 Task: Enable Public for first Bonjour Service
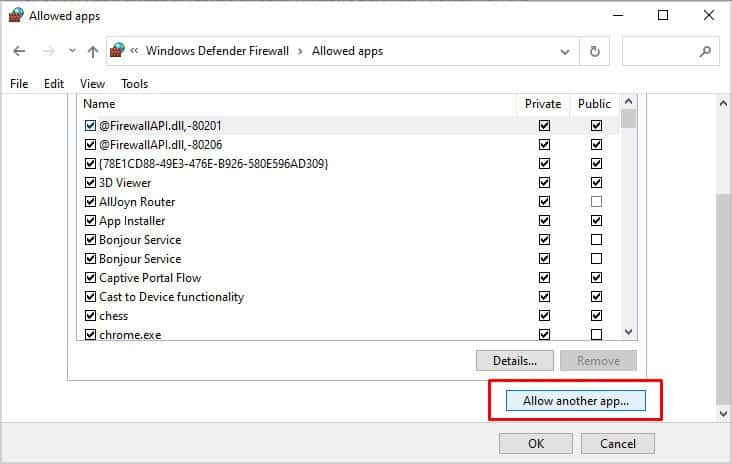[596, 239]
